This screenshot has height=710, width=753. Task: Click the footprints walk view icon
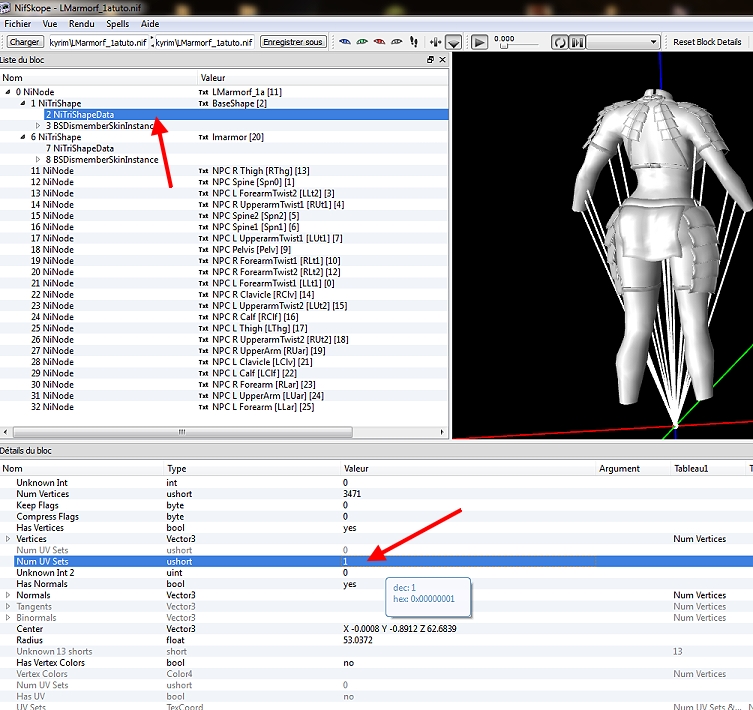pos(414,42)
